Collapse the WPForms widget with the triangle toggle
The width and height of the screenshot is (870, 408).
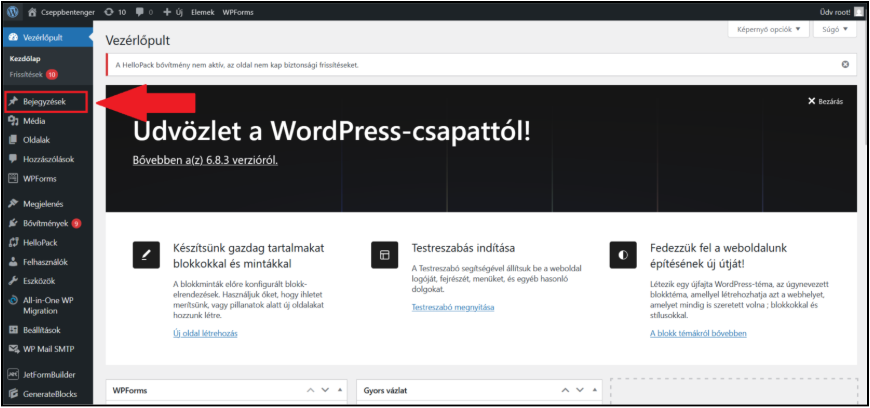pyautogui.click(x=341, y=390)
